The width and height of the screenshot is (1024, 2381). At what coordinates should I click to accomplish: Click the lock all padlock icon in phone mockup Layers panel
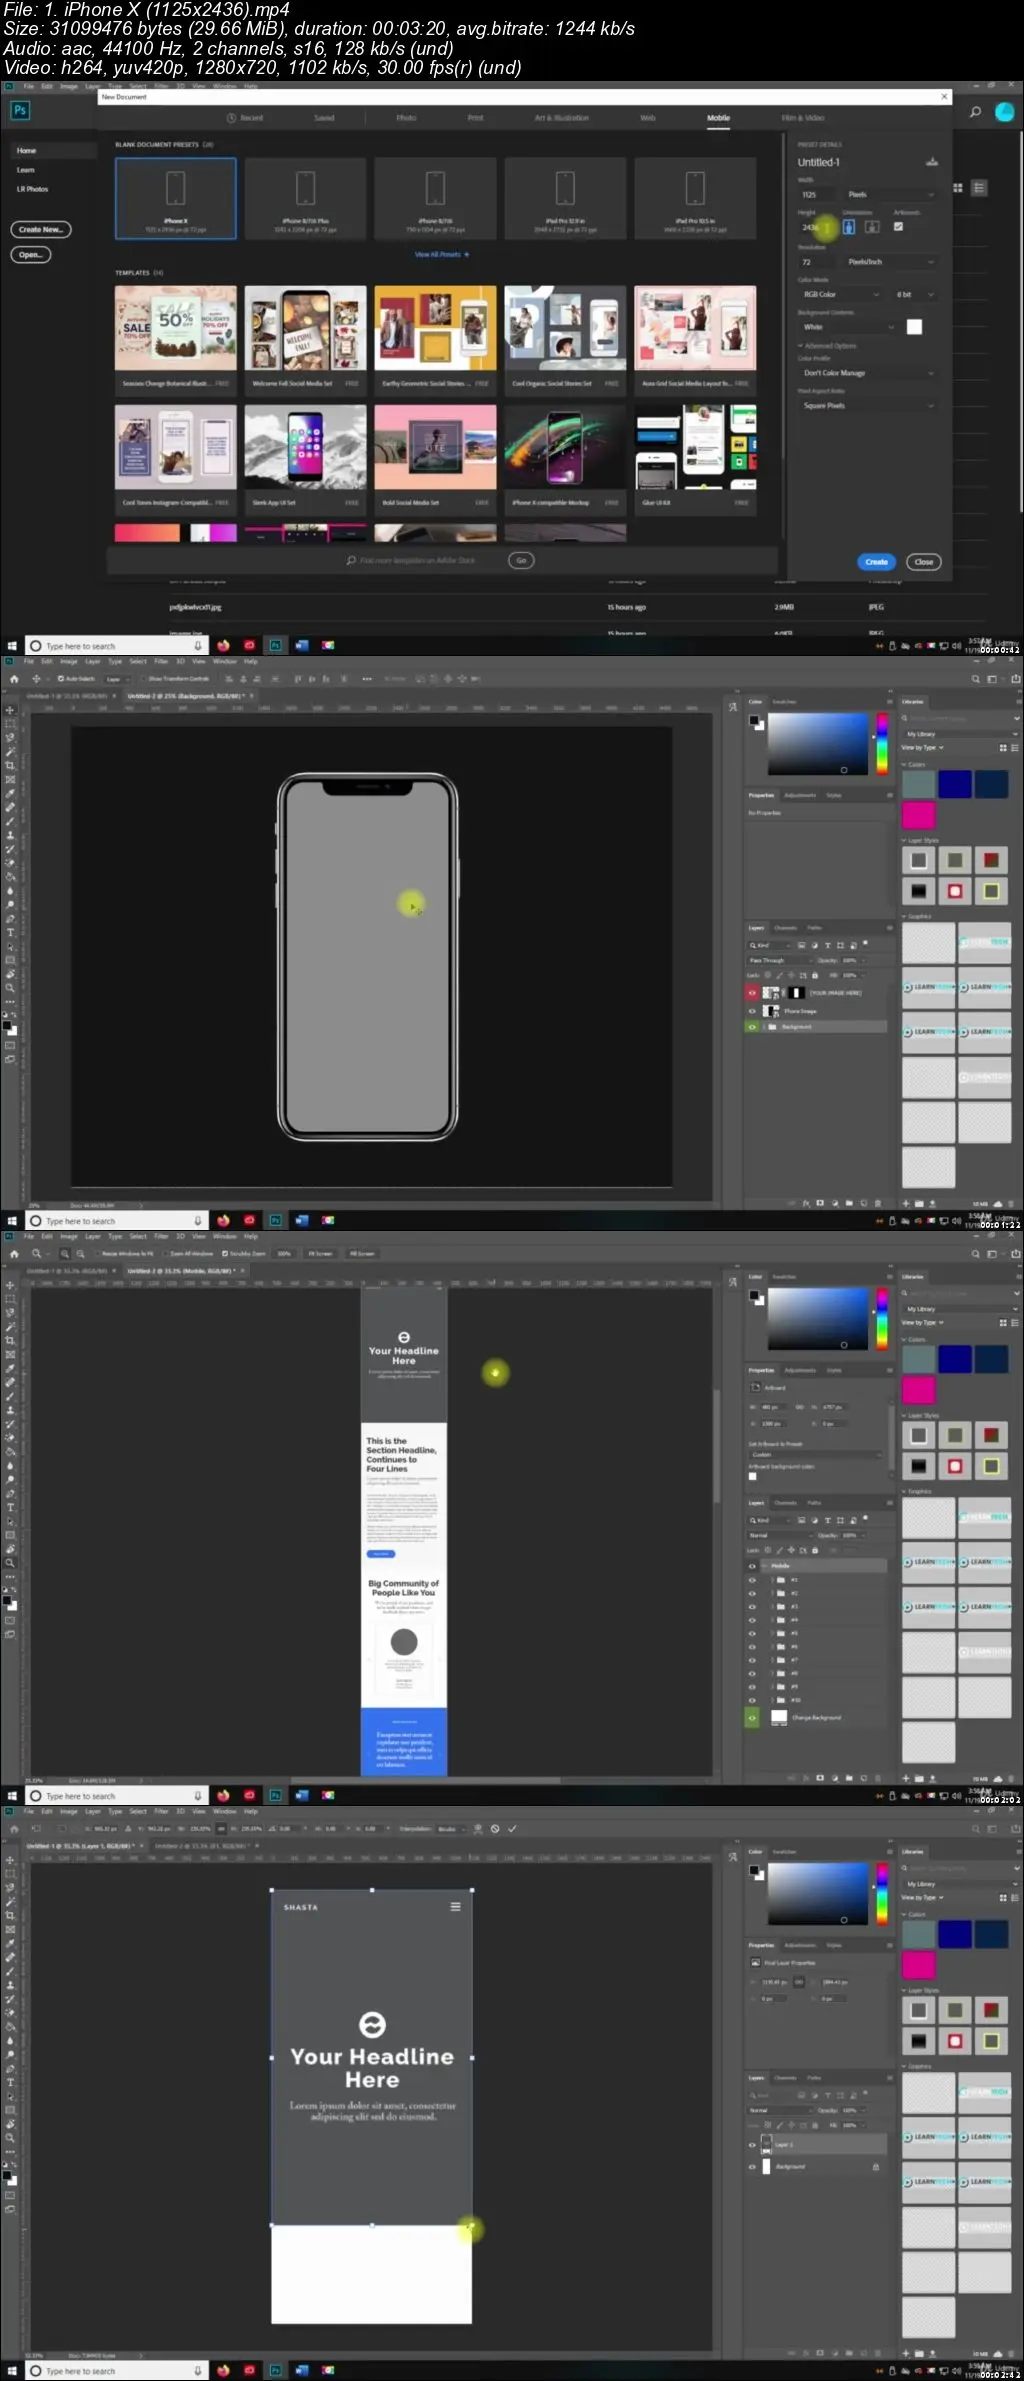(815, 975)
